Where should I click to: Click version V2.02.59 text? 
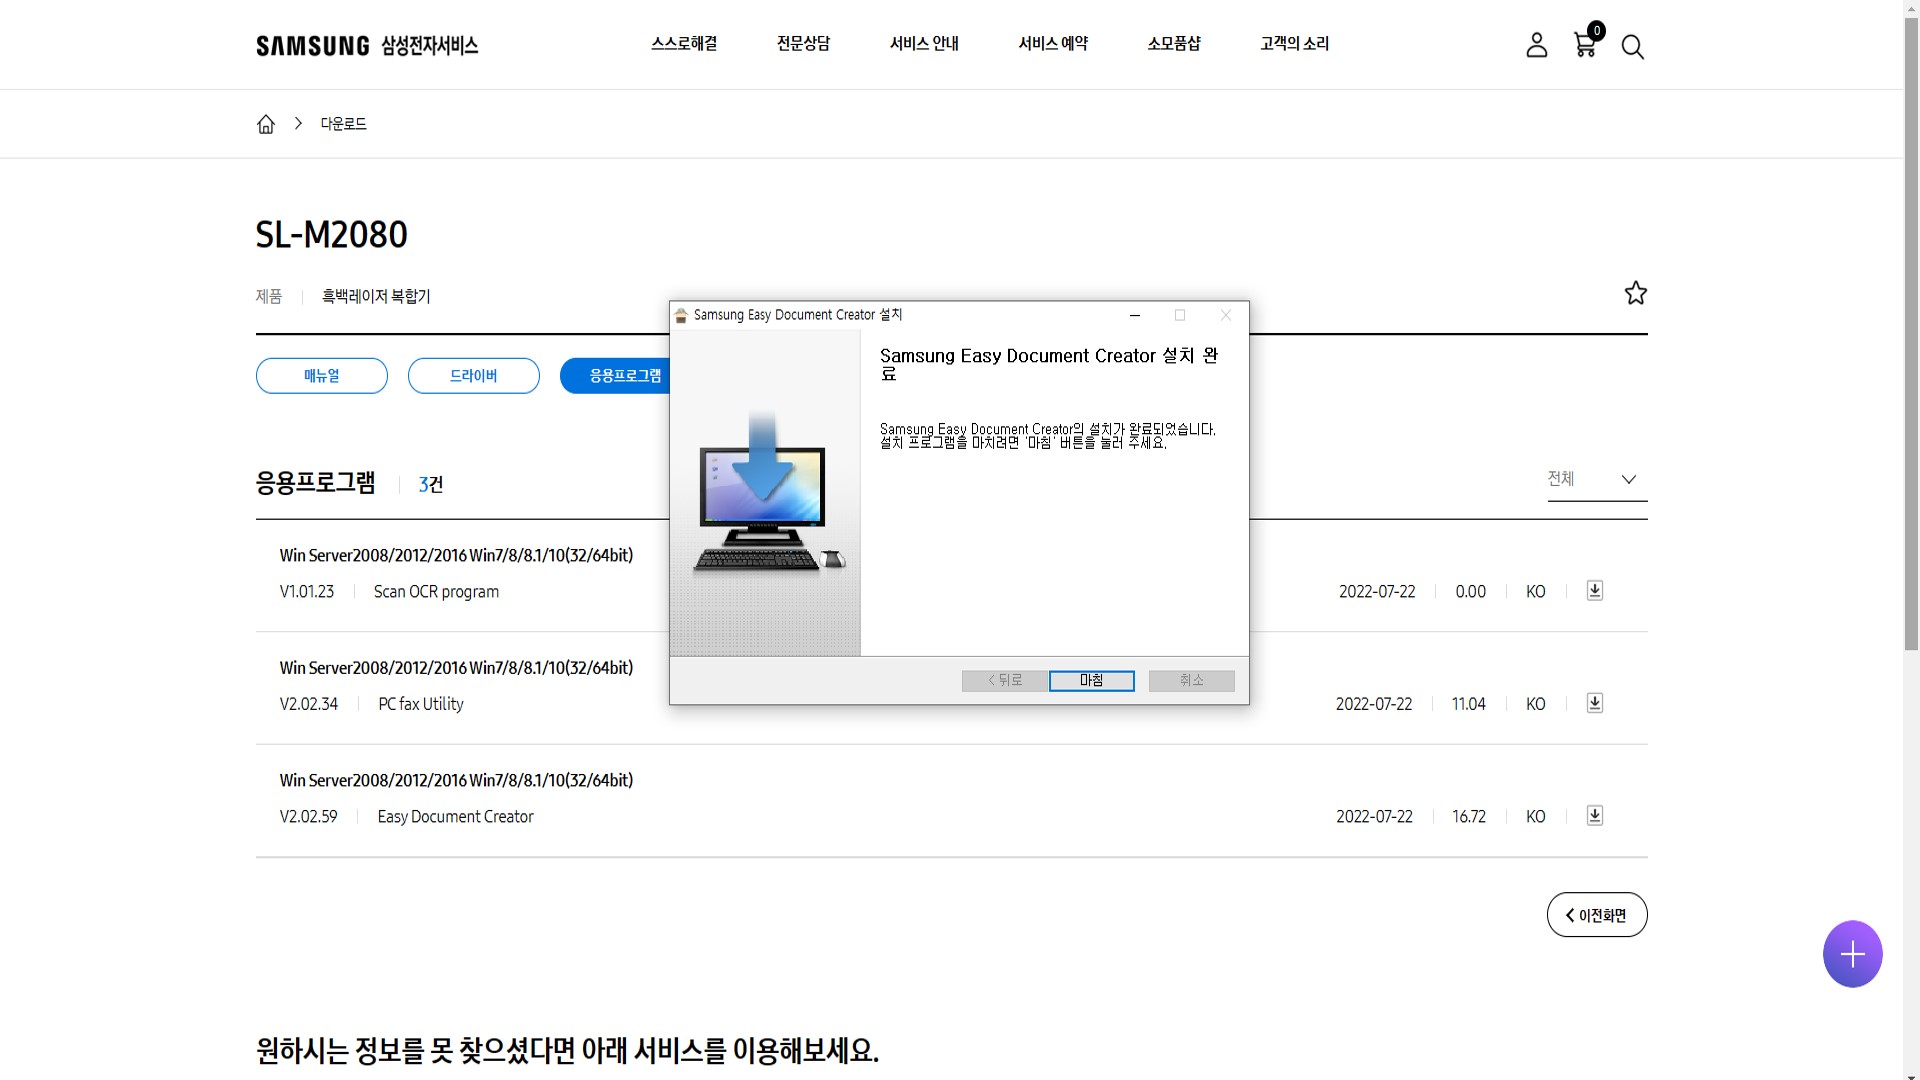coord(309,817)
